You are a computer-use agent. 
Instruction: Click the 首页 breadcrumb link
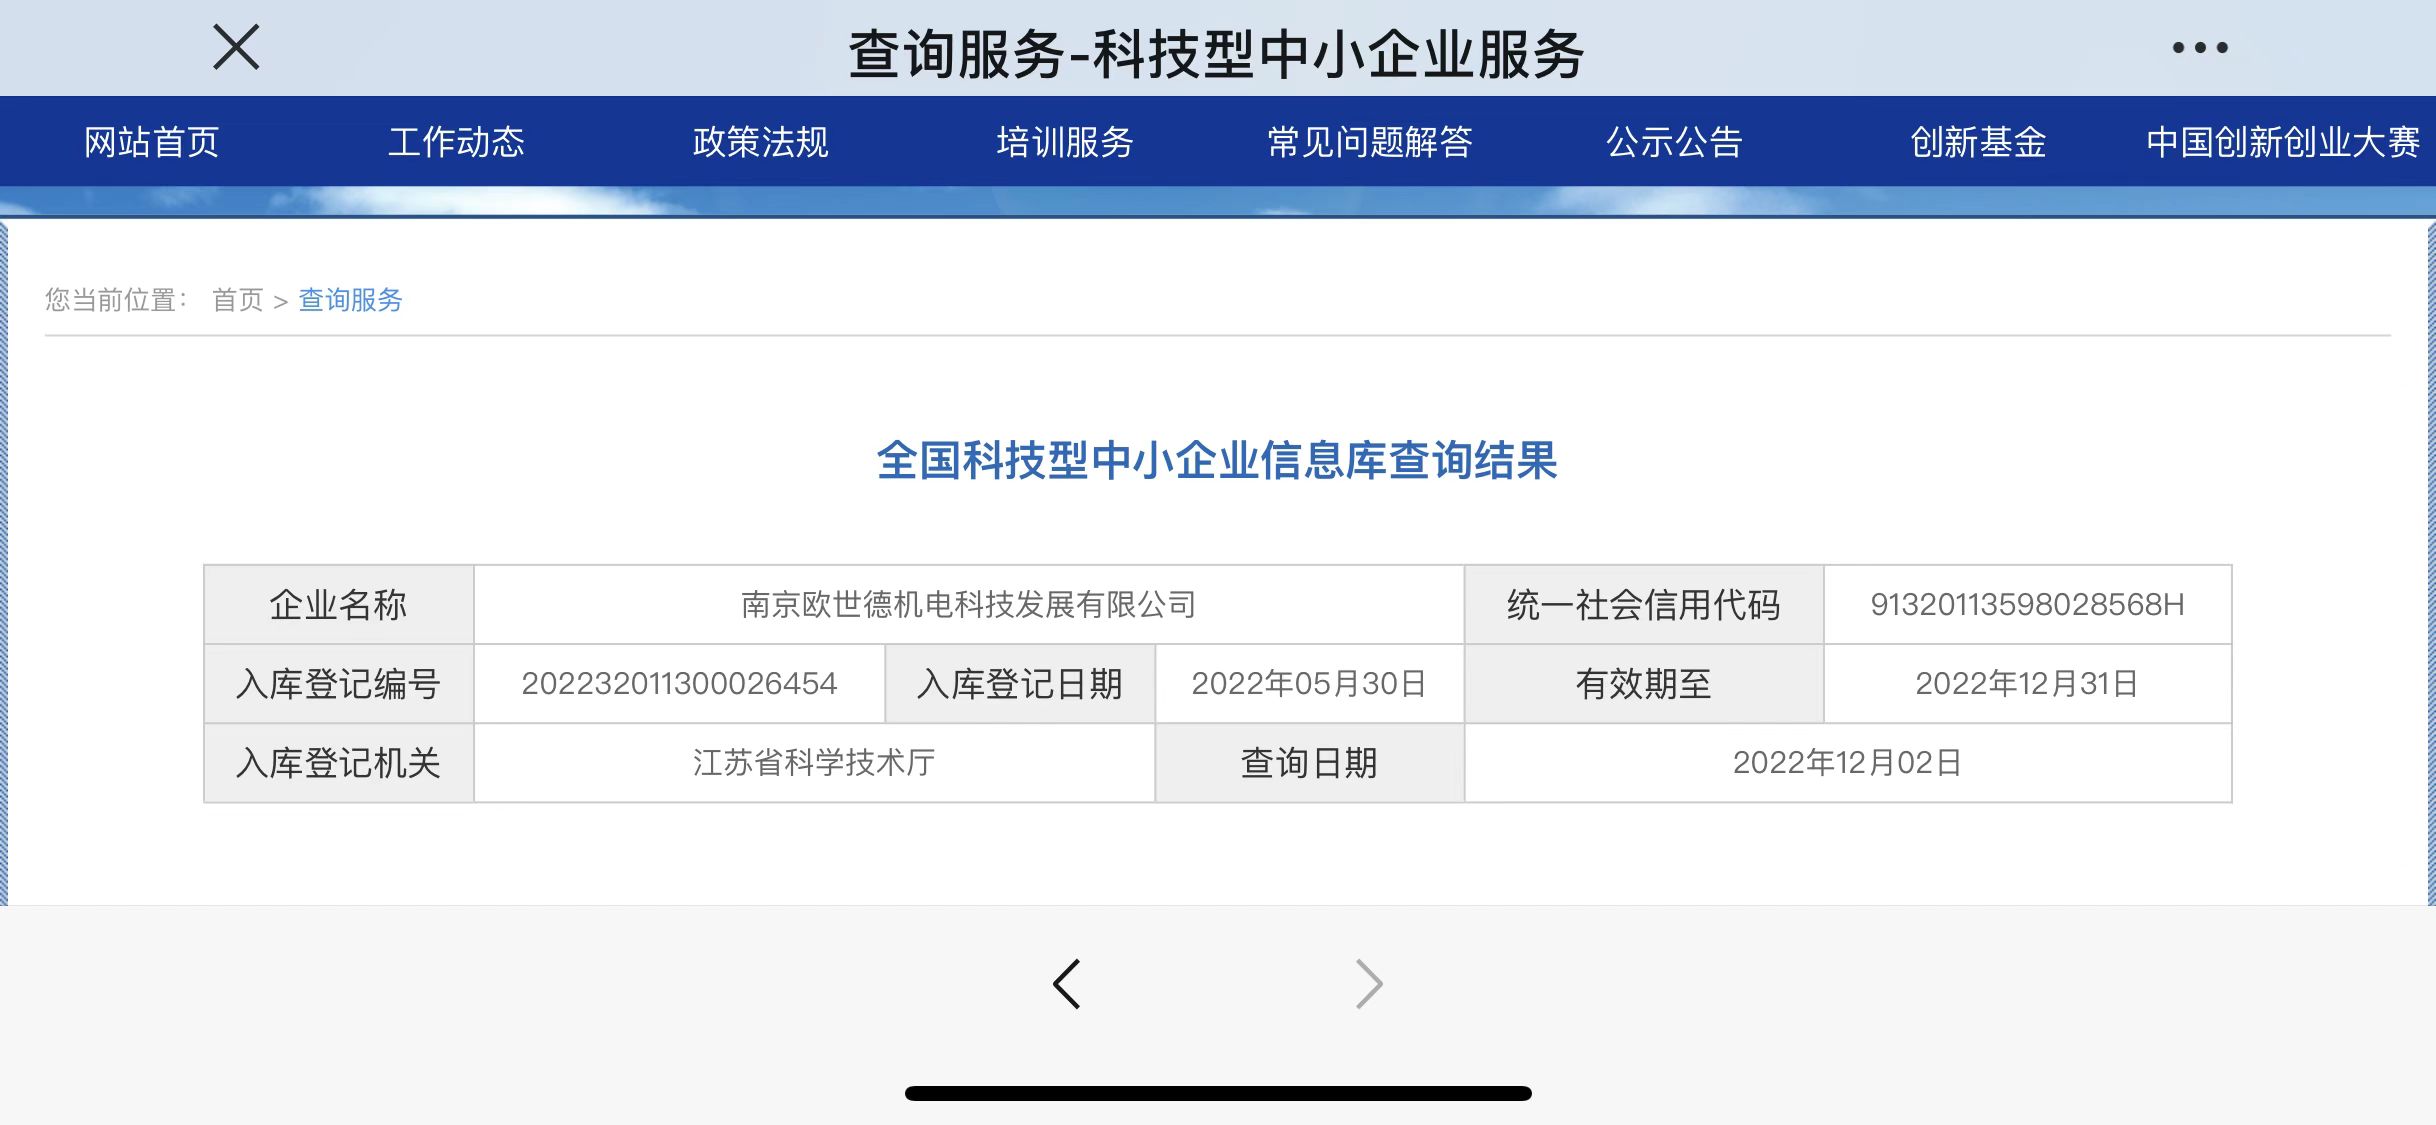click(x=238, y=300)
